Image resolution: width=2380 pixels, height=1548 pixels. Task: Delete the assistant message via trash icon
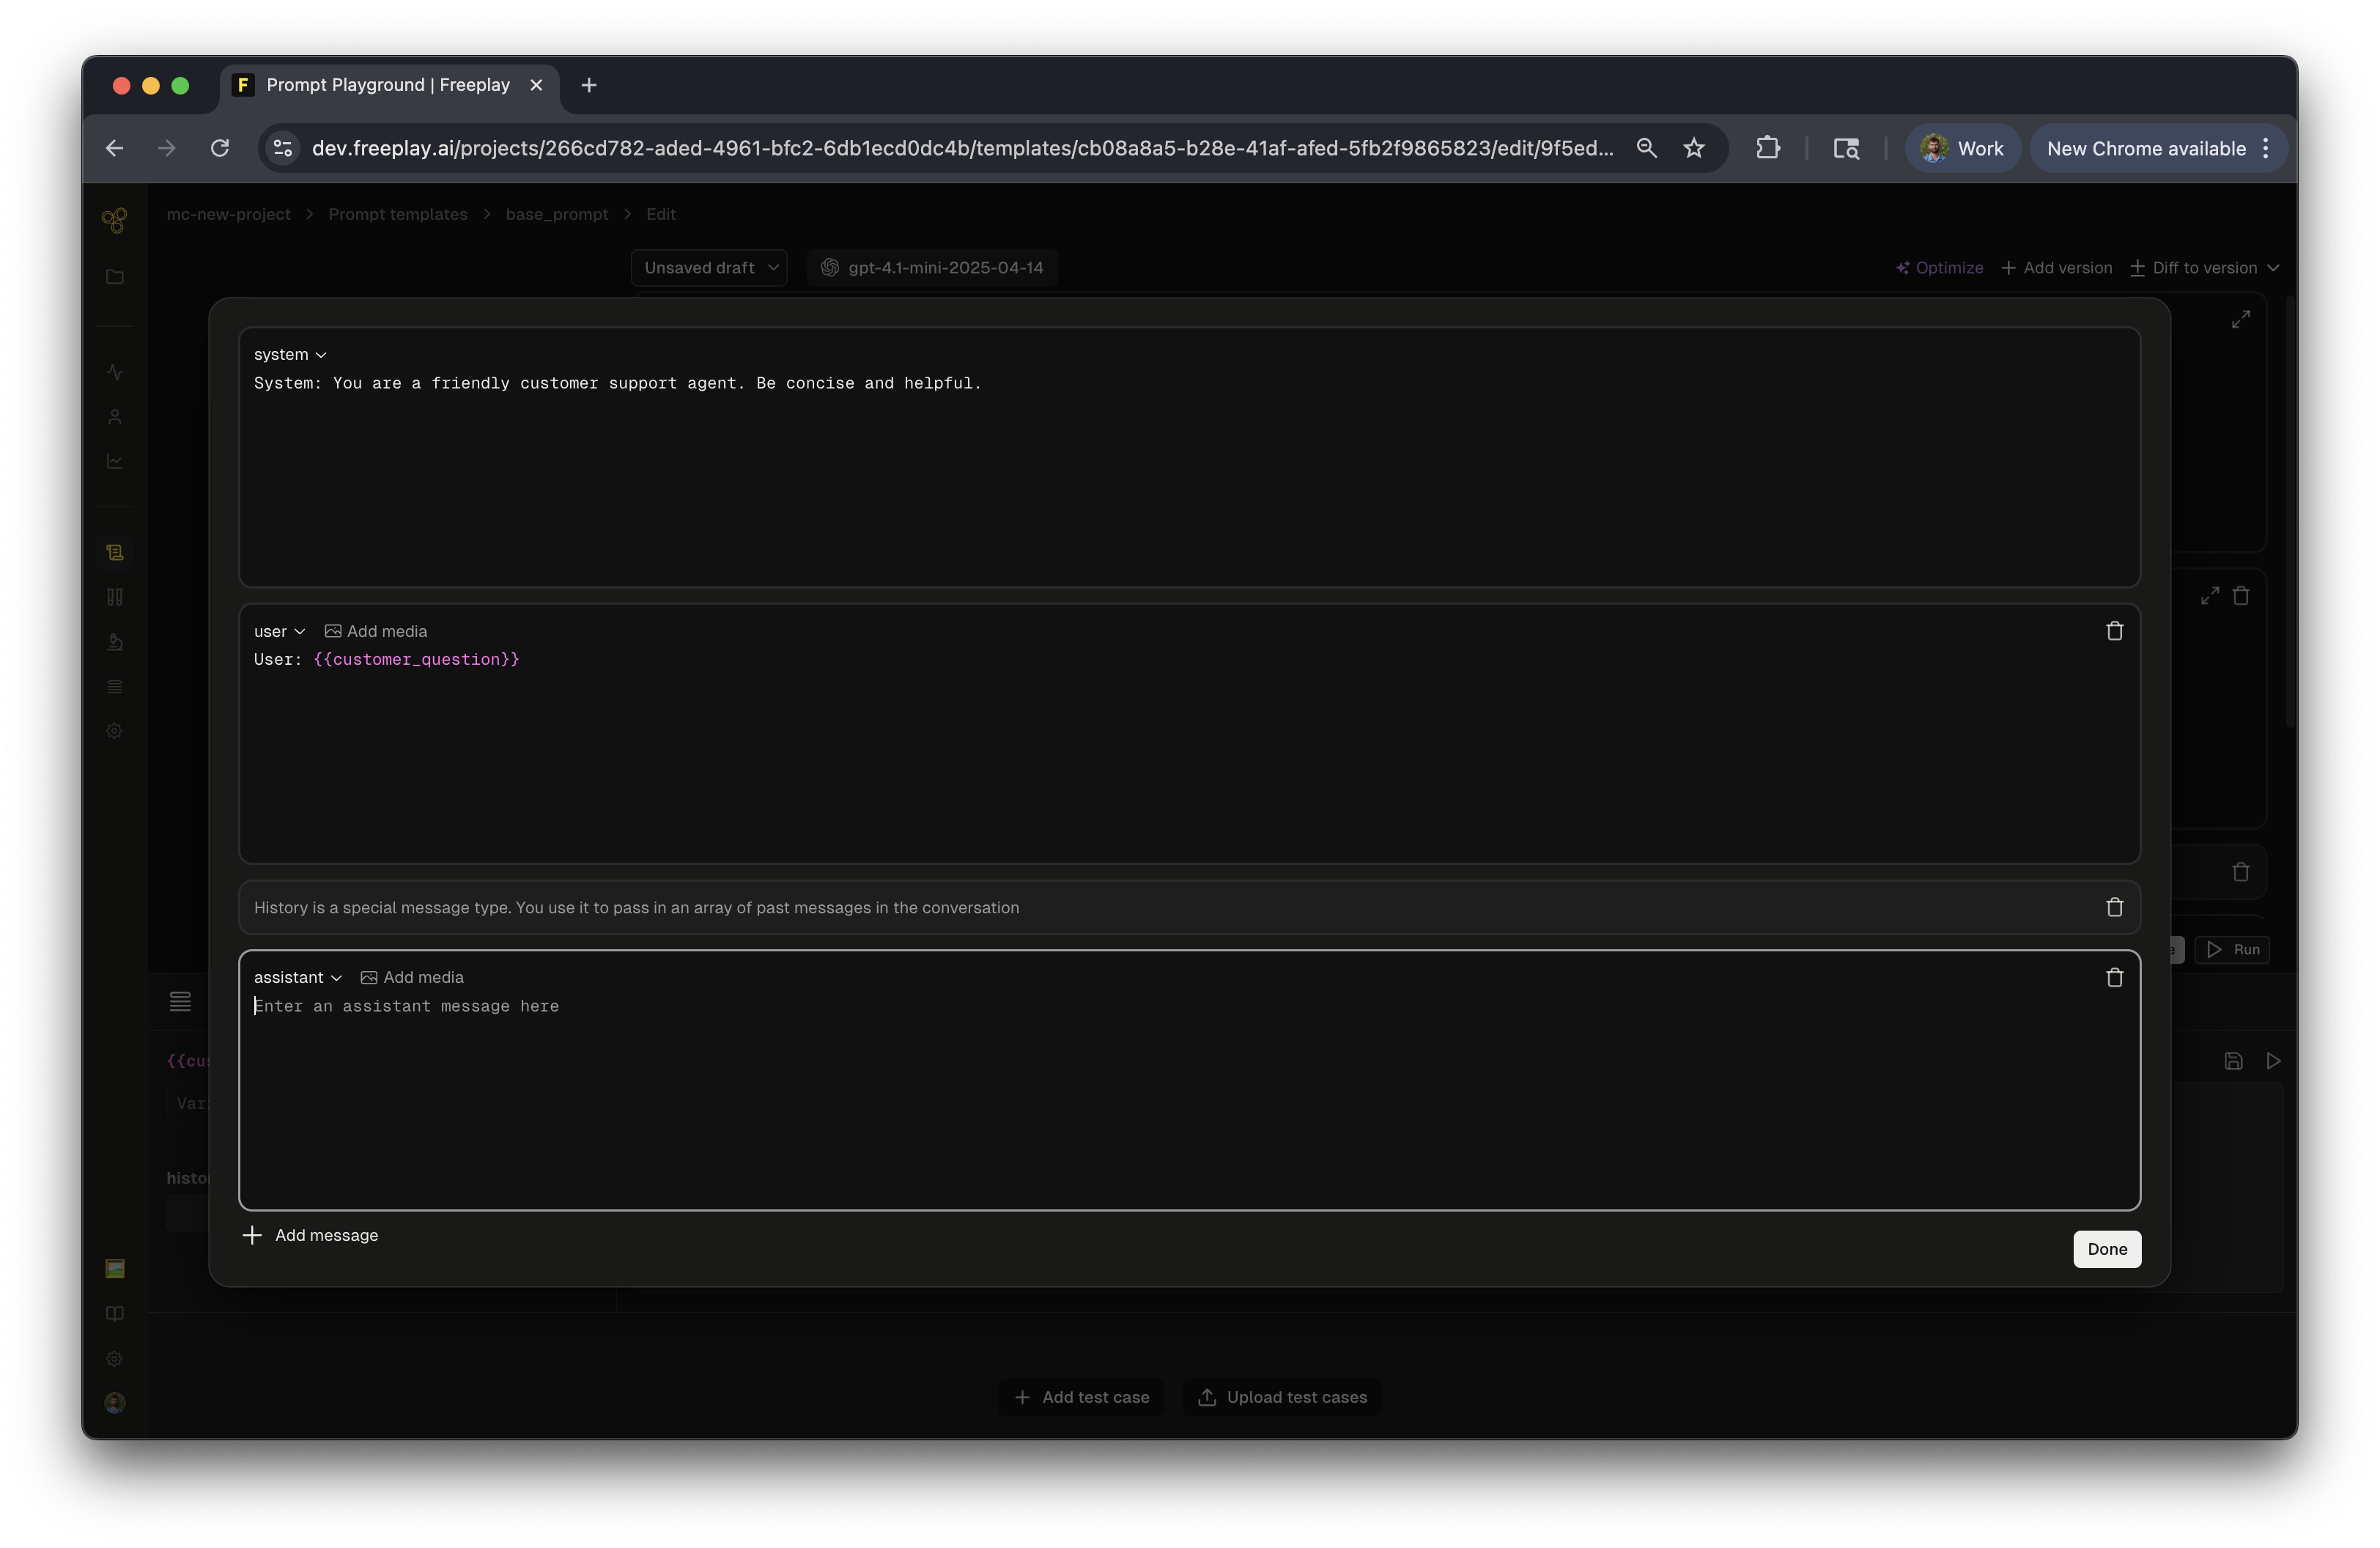pyautogui.click(x=2114, y=977)
